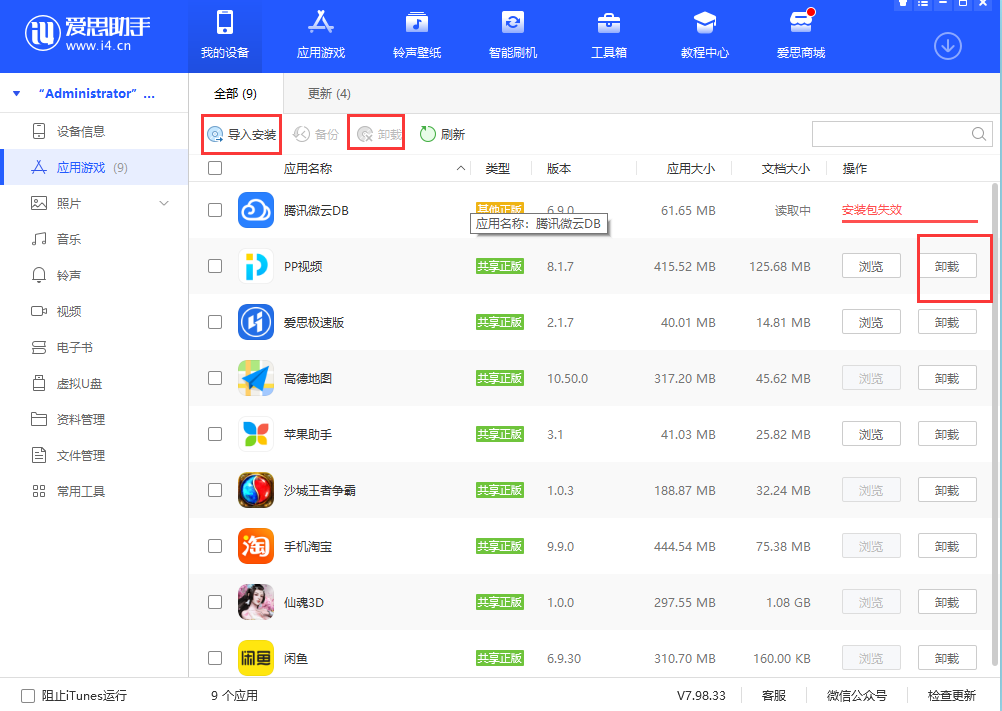
Task: Switch to the 更新 (4) tab
Action: pos(329,94)
